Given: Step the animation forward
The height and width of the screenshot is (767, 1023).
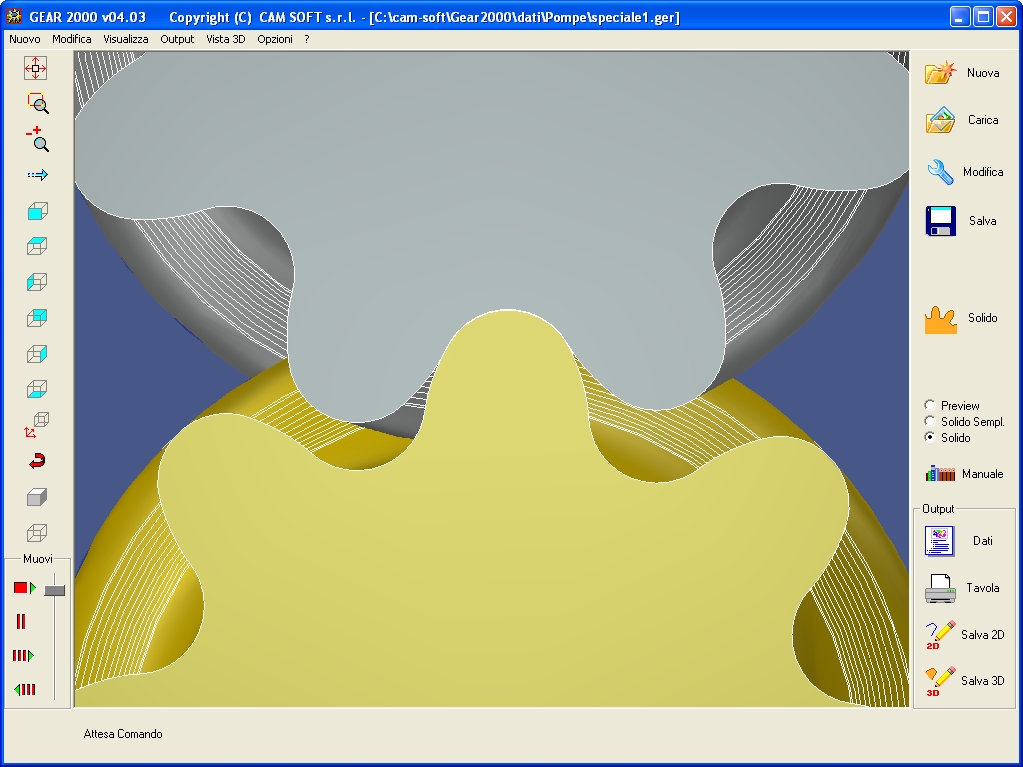Looking at the screenshot, I should [x=23, y=655].
